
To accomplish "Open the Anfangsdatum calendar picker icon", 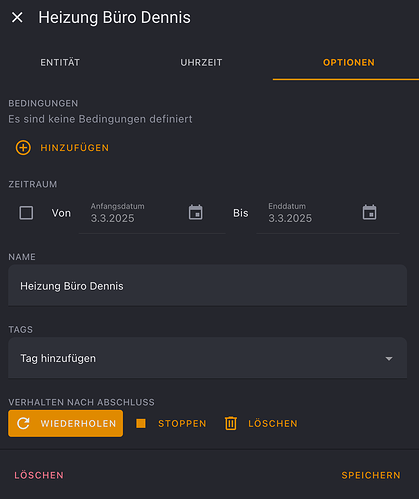I will coord(196,212).
